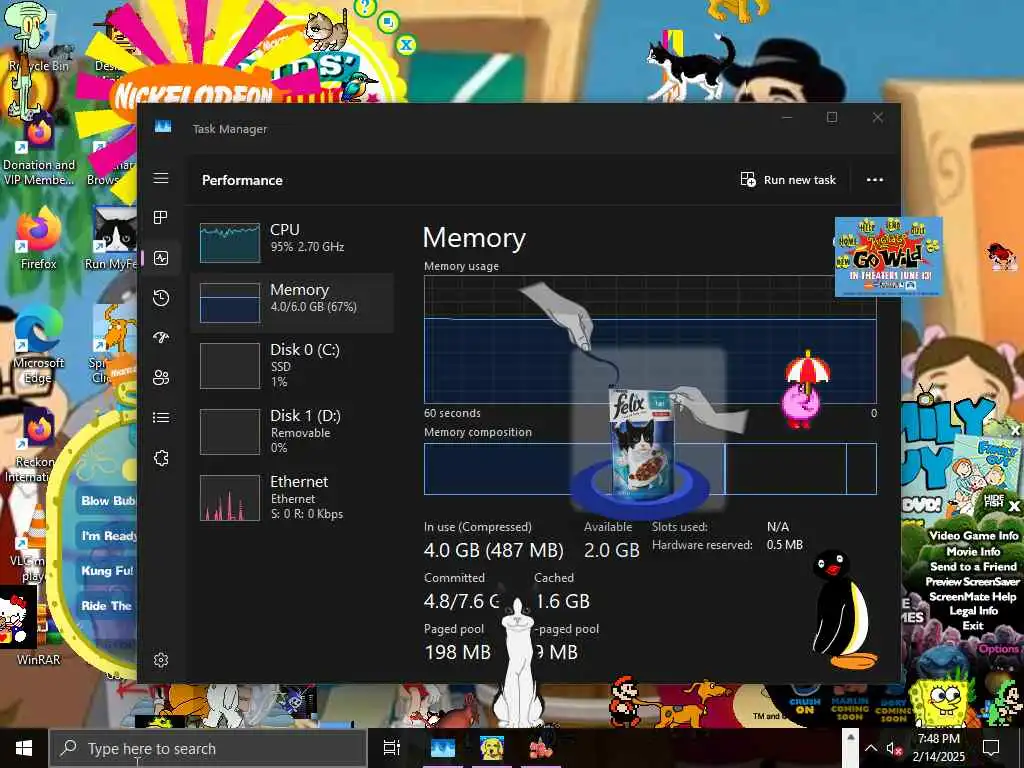This screenshot has height=768, width=1024.
Task: Open the Users icon in sidebar
Action: 161,377
